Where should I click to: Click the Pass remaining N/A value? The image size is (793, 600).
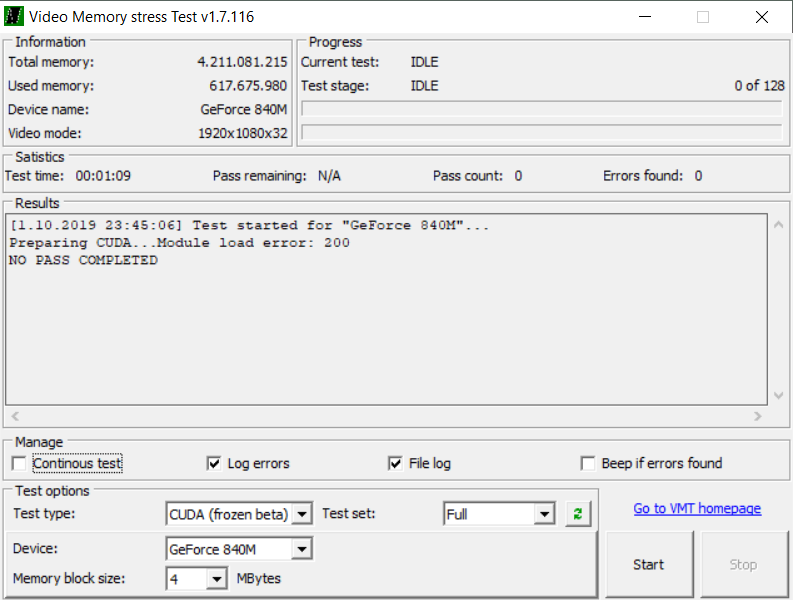click(x=329, y=176)
